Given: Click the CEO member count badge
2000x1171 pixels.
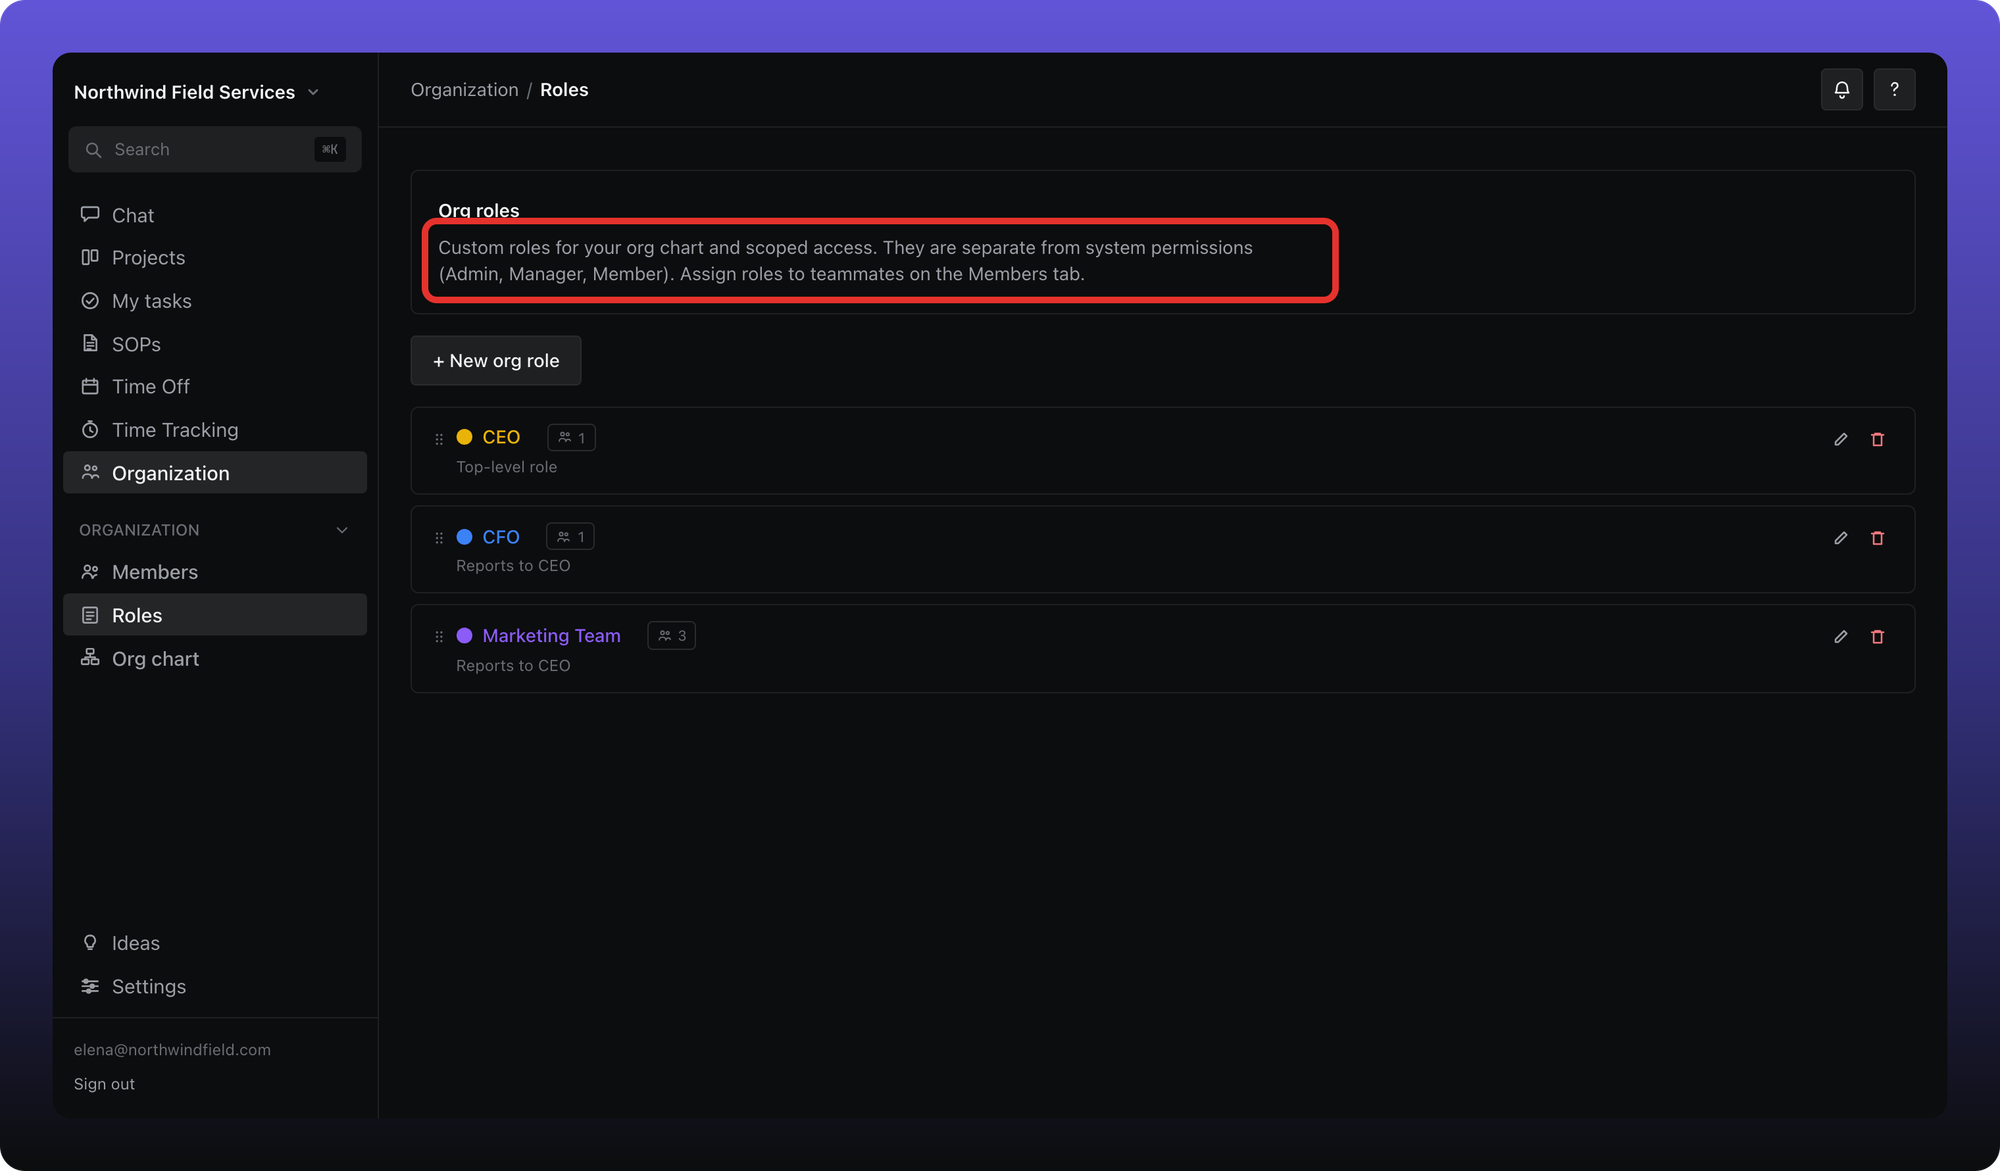Looking at the screenshot, I should click(x=572, y=437).
